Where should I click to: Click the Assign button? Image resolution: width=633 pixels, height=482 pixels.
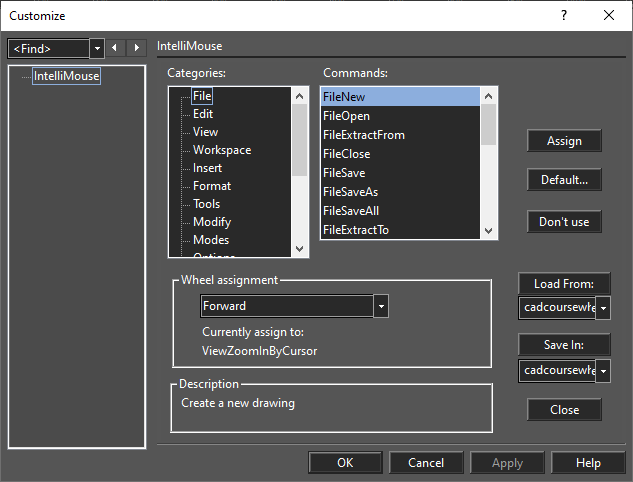tap(564, 141)
